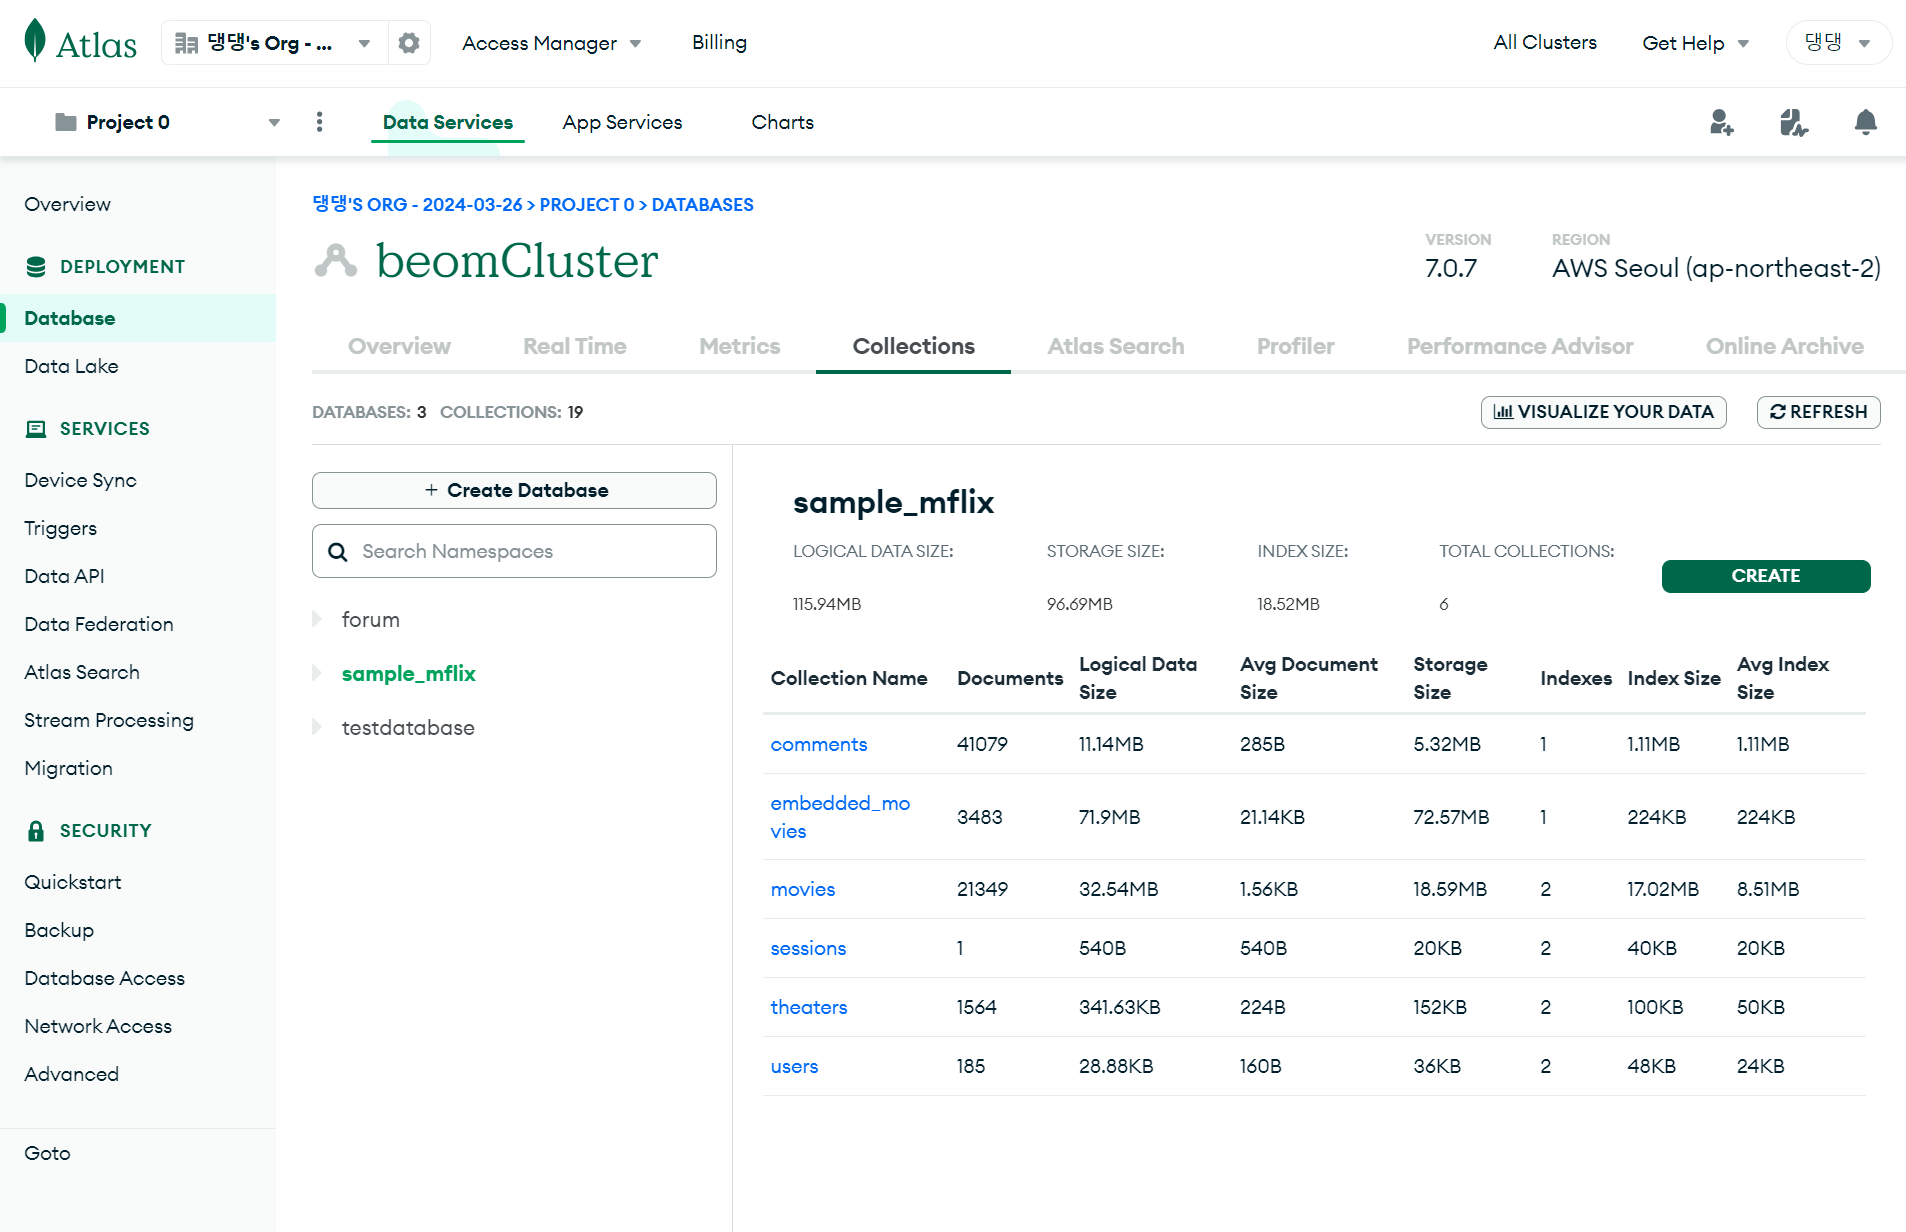
Task: Click the Deployment database stack icon
Action: tap(36, 267)
